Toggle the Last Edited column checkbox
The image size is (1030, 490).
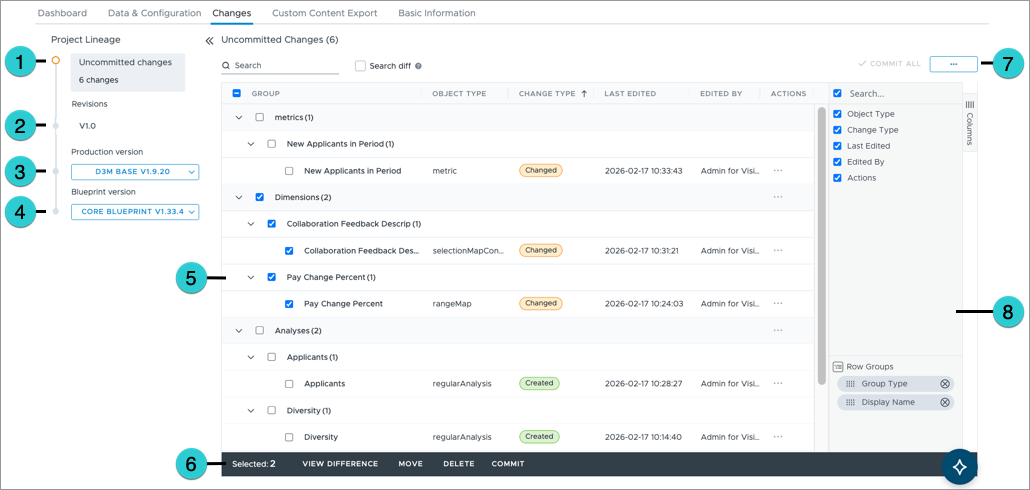tap(837, 146)
